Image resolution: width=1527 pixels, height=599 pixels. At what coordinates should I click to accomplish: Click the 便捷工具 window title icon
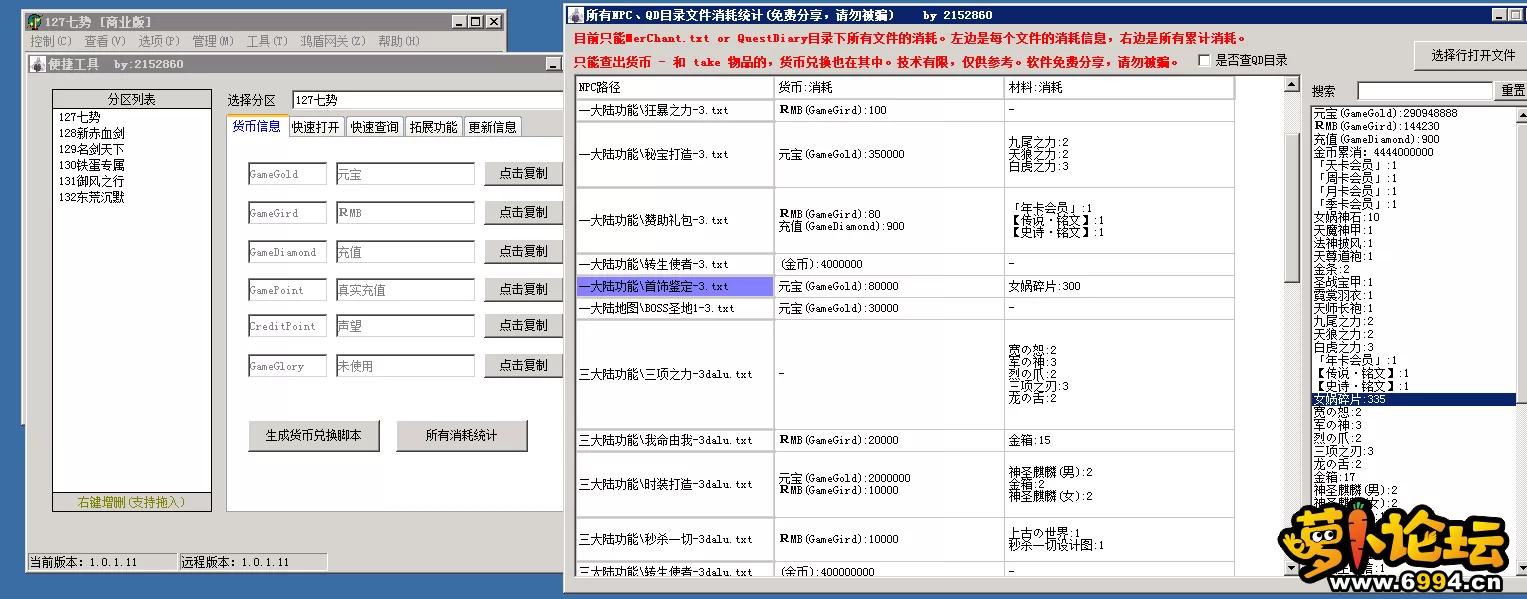click(37, 64)
